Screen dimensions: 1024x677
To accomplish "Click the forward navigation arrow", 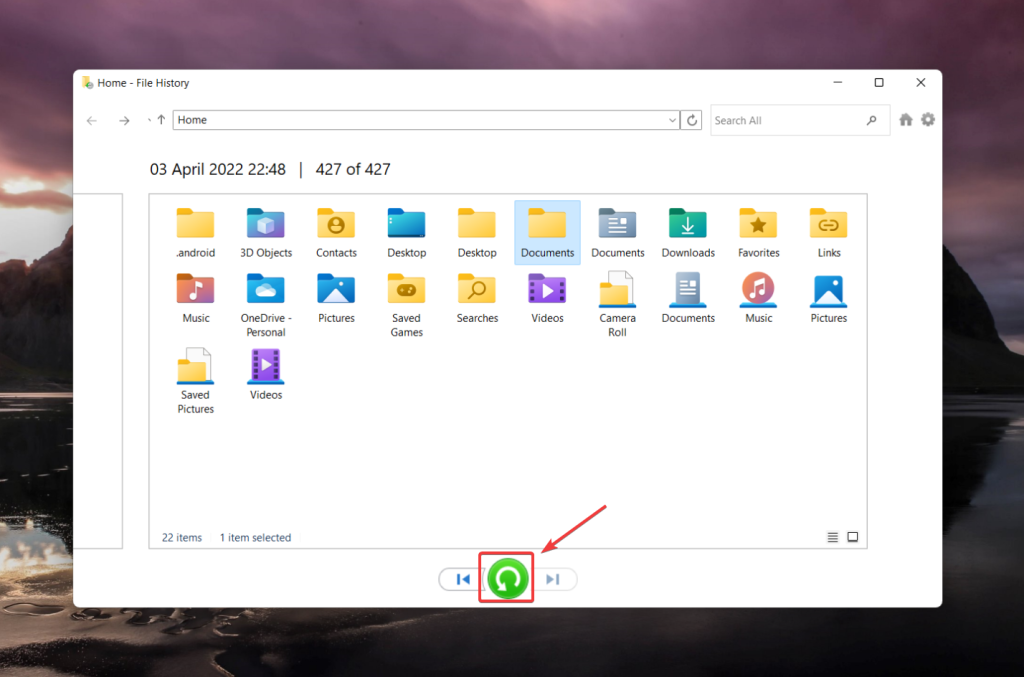I will pyautogui.click(x=123, y=120).
